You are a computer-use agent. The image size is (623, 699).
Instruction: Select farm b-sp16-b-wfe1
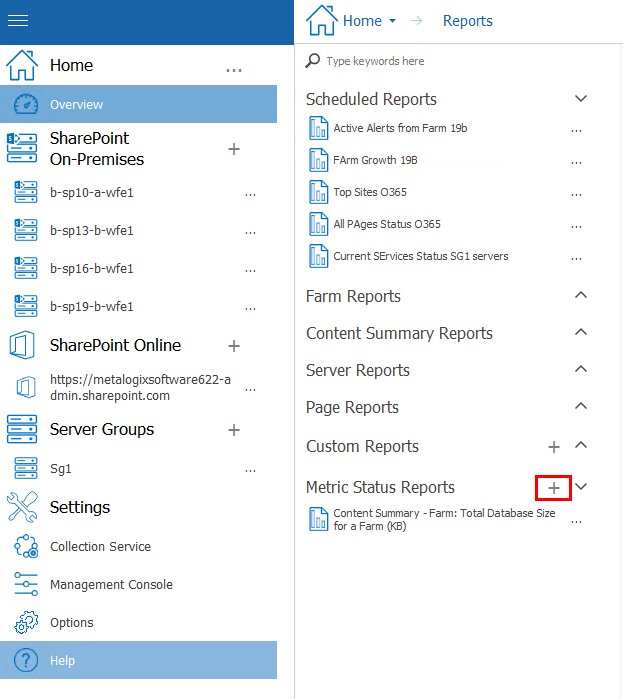pos(91,268)
